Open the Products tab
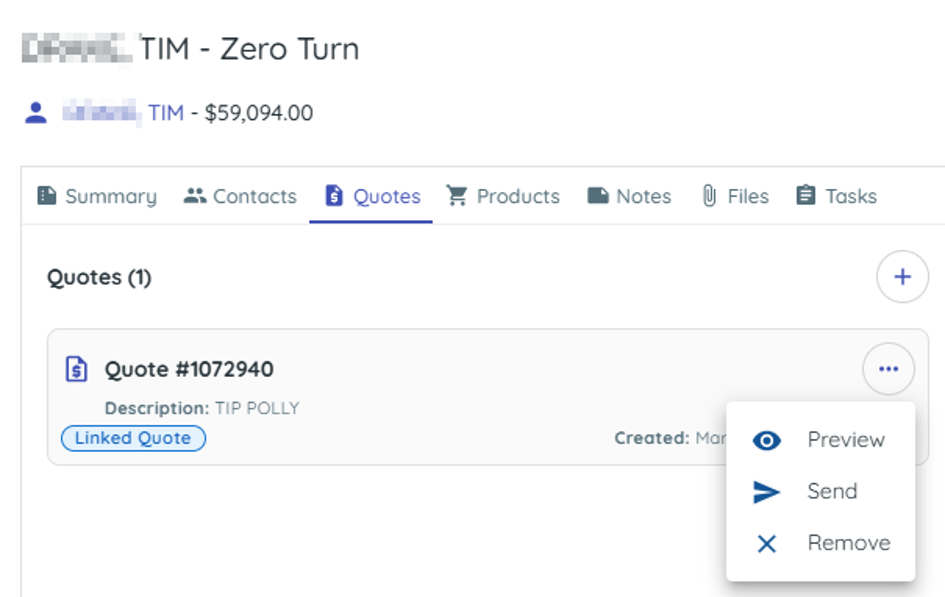This screenshot has height=597, width=945. pos(503,196)
